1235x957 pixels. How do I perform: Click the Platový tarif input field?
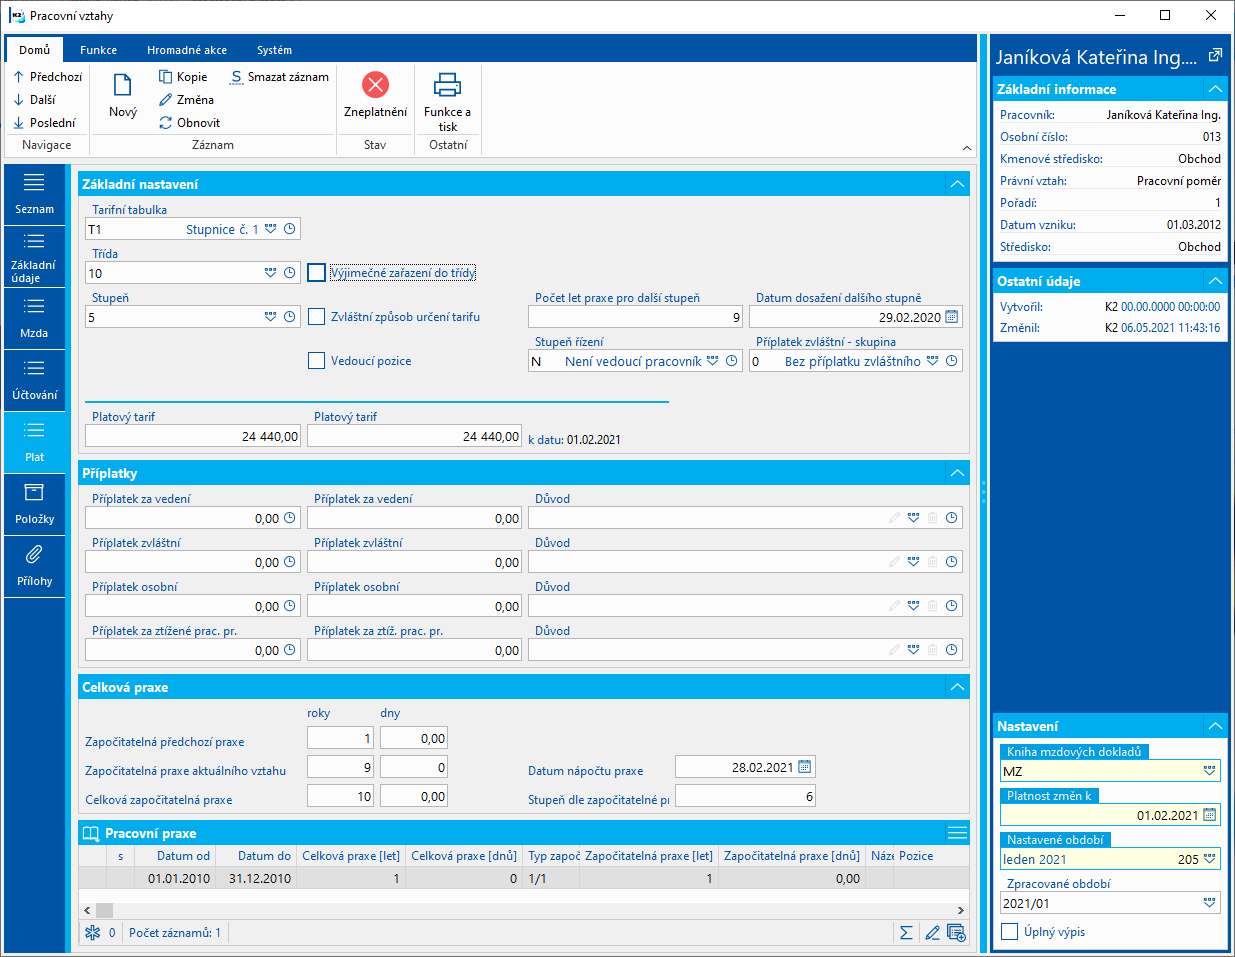point(193,436)
